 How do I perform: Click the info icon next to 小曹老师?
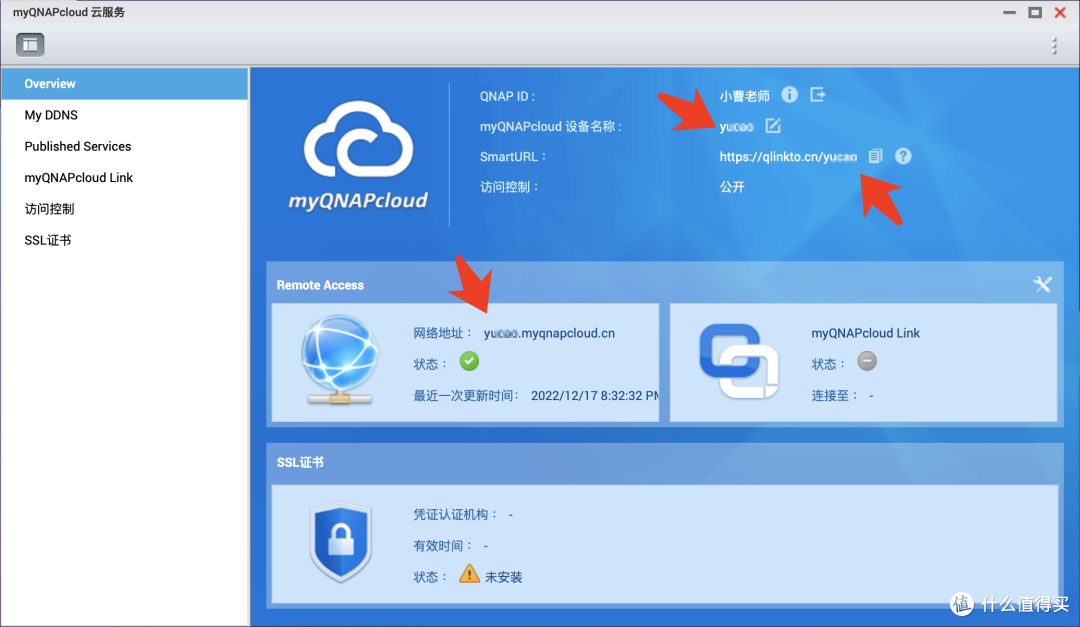pos(789,95)
